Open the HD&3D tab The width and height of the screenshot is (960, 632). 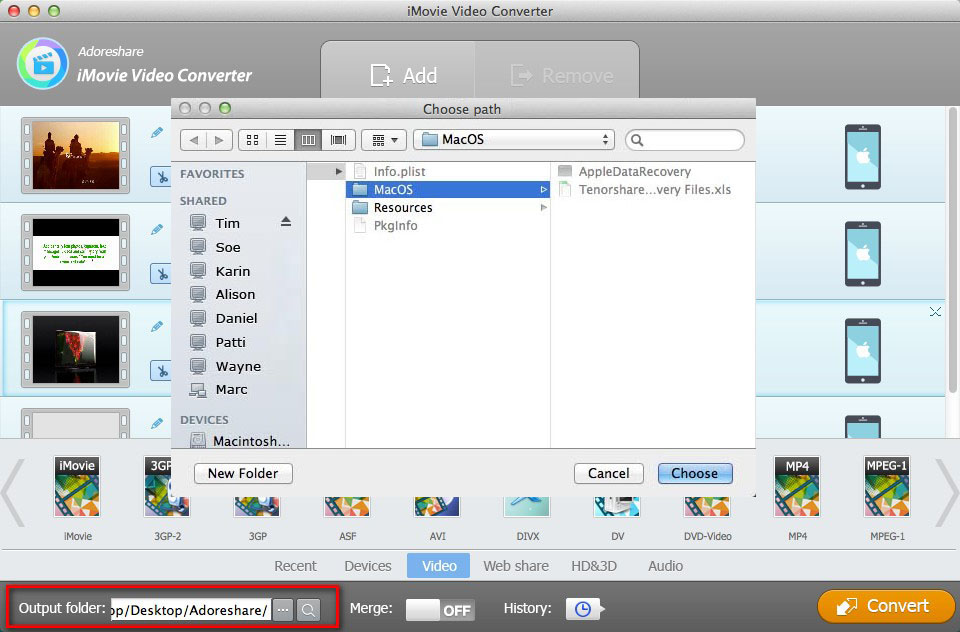pyautogui.click(x=594, y=566)
